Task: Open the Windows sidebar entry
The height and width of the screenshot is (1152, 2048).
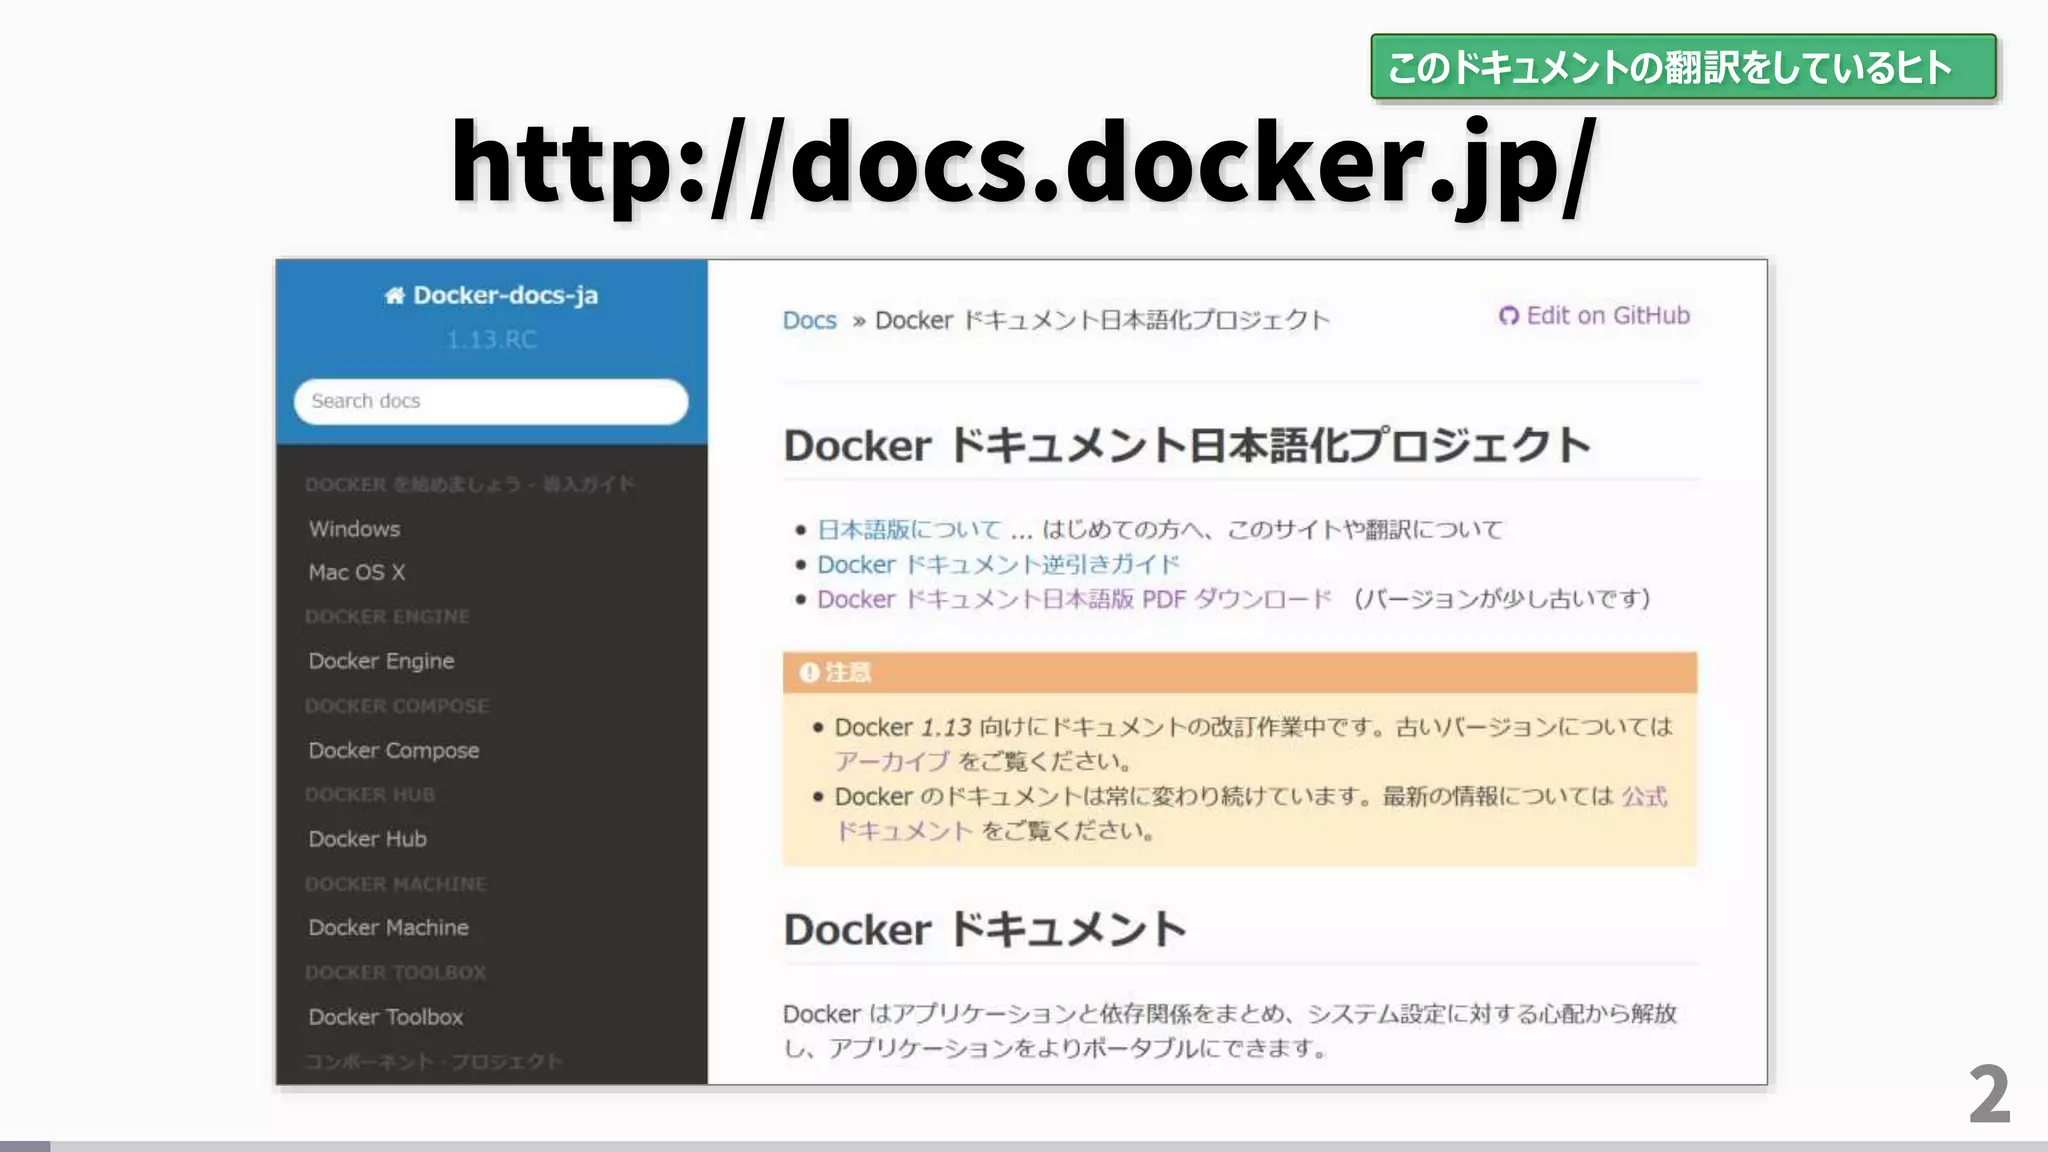Action: click(x=354, y=528)
